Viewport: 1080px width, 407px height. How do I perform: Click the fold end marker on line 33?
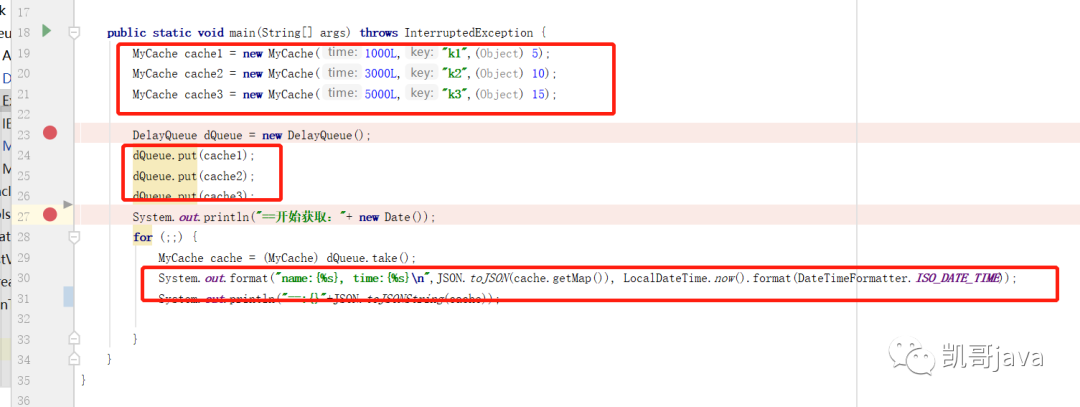pos(74,339)
